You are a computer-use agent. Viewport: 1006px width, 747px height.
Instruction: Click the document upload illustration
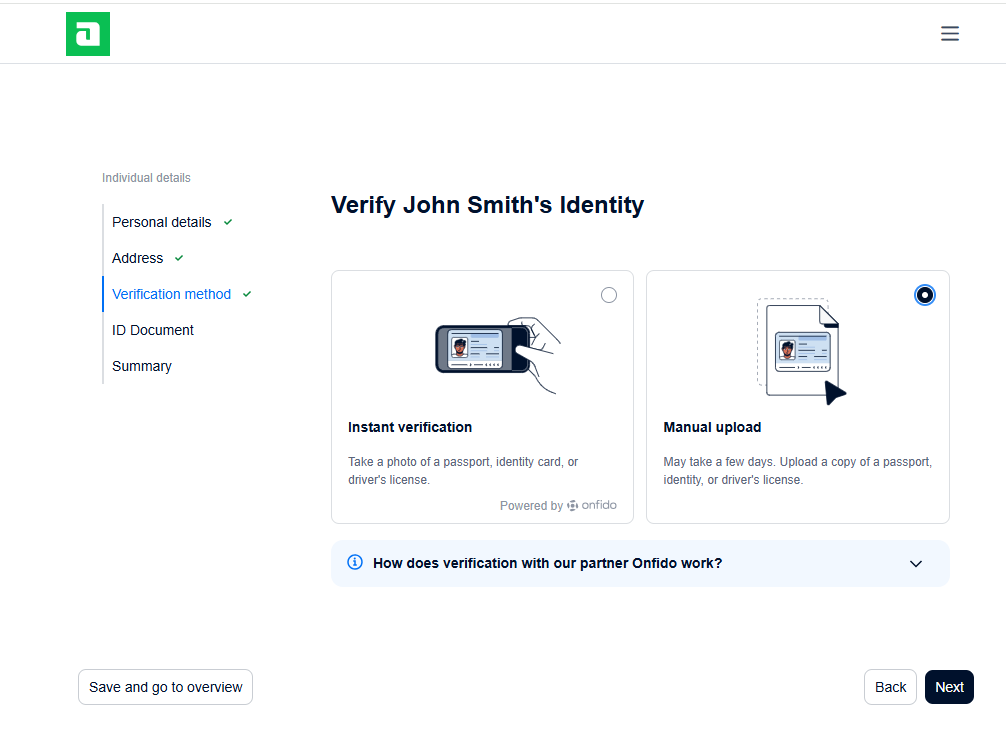pos(802,352)
